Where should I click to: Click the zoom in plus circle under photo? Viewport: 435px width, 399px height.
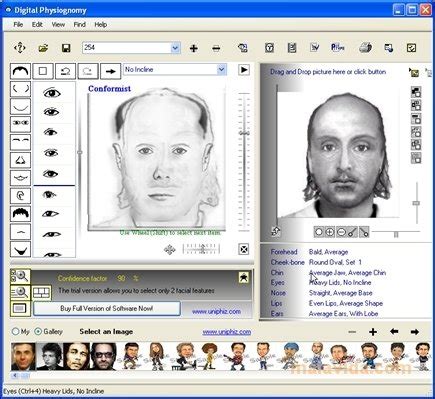tap(329, 232)
